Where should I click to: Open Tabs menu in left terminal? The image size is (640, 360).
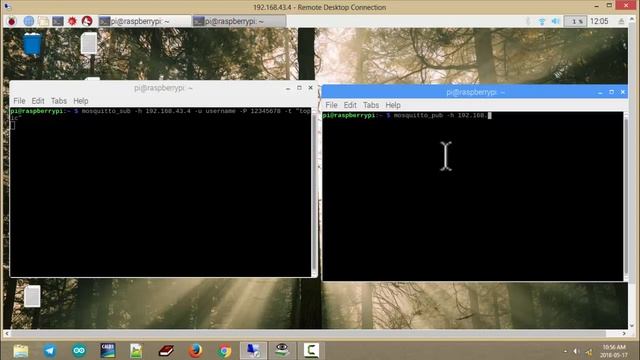coord(59,101)
